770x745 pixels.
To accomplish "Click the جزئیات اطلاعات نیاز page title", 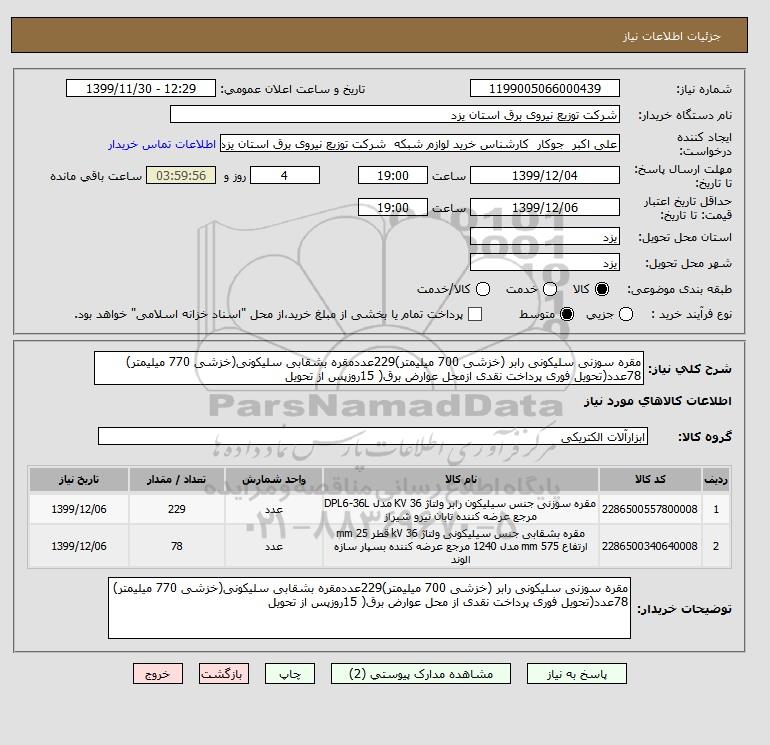I will click(x=671, y=36).
